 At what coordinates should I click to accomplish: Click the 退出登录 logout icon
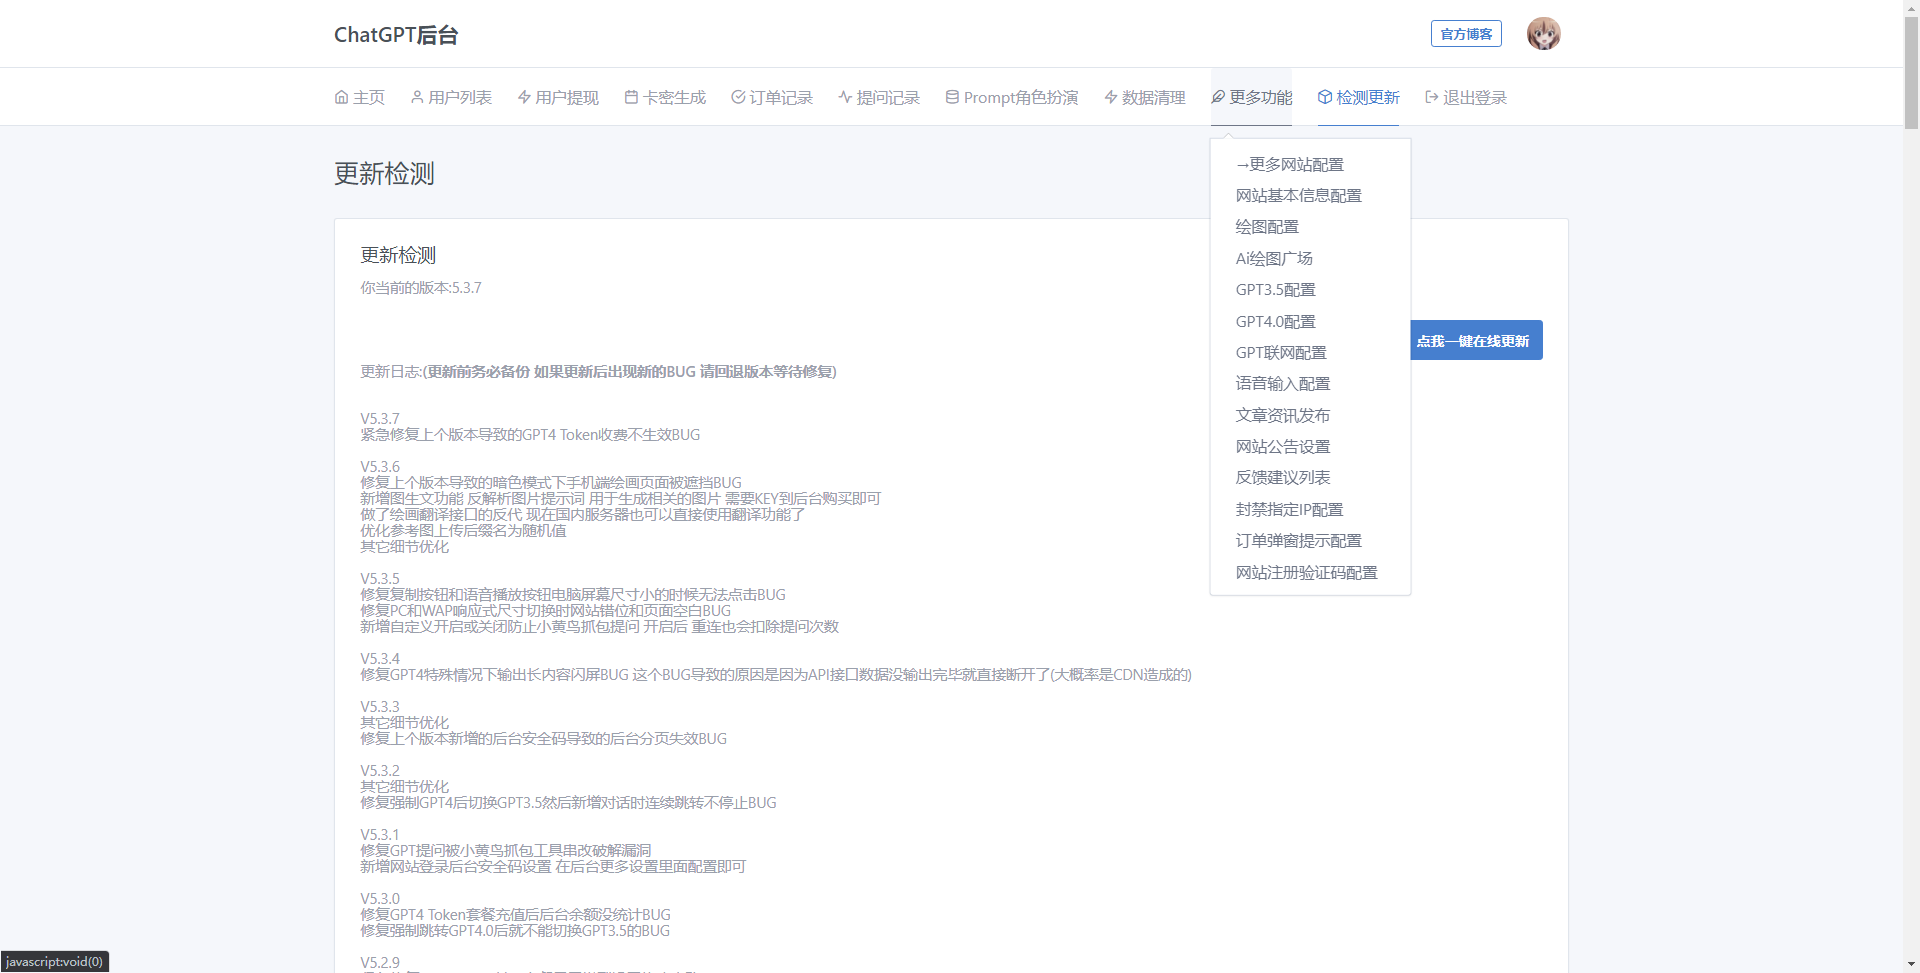pos(1430,97)
